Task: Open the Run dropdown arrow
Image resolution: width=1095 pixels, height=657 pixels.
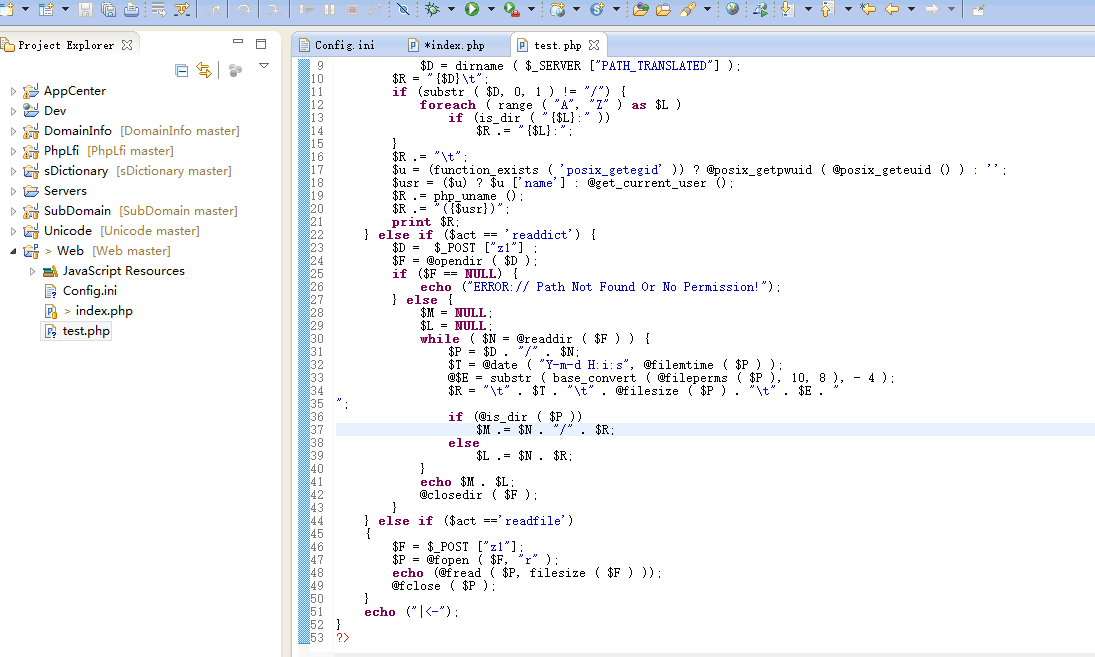Action: pos(491,9)
